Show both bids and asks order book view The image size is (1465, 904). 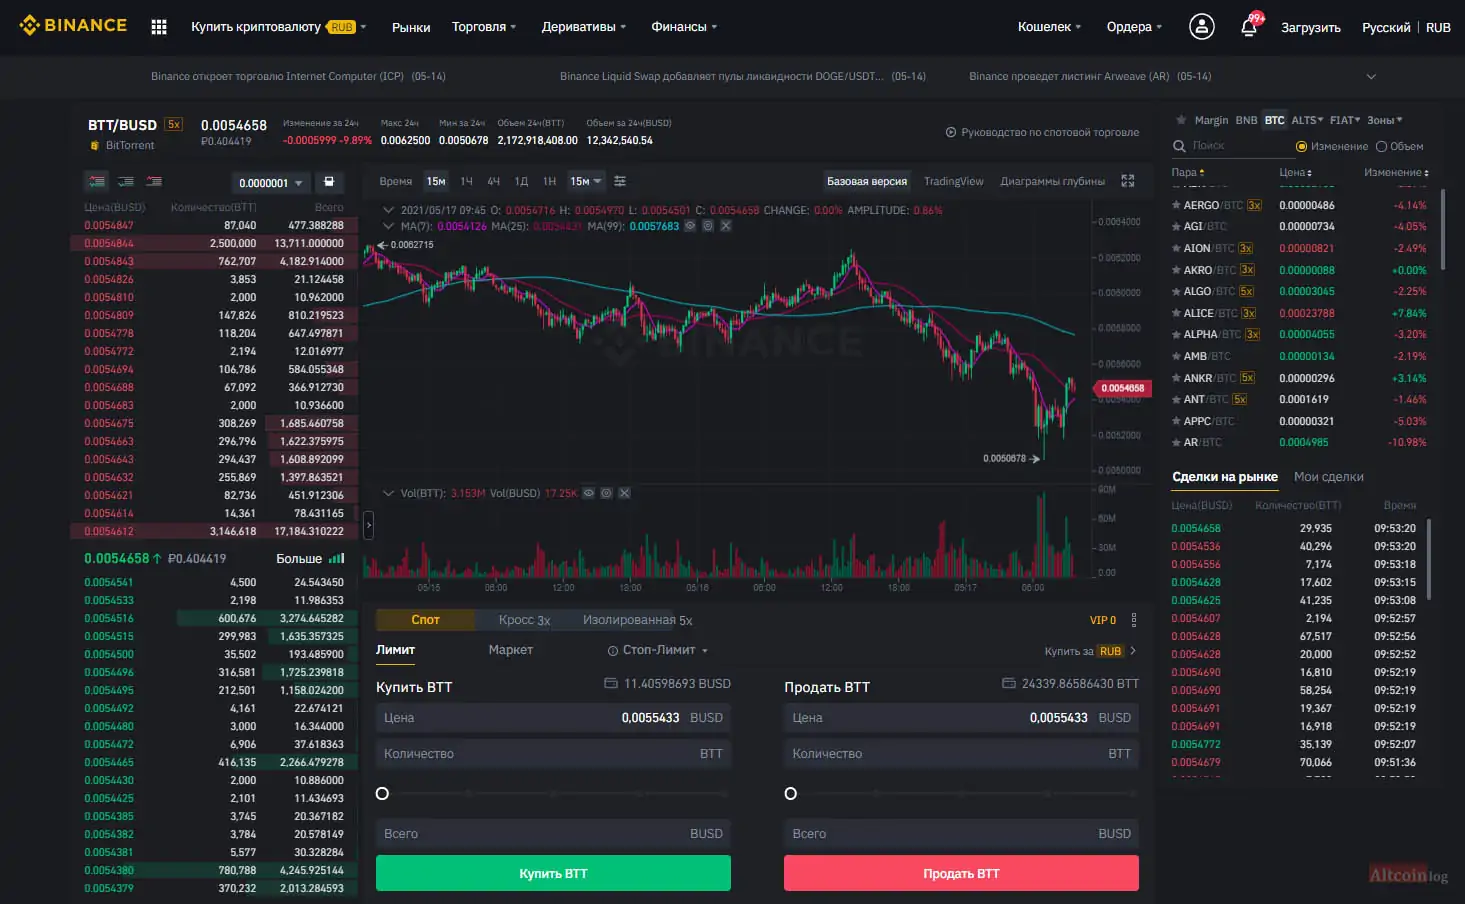(97, 182)
